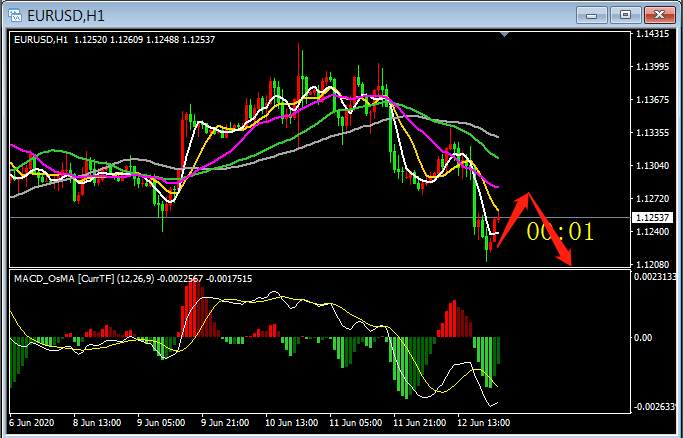Click the 11 Jun 05:00 time label
683x438 pixels.
coord(355,423)
